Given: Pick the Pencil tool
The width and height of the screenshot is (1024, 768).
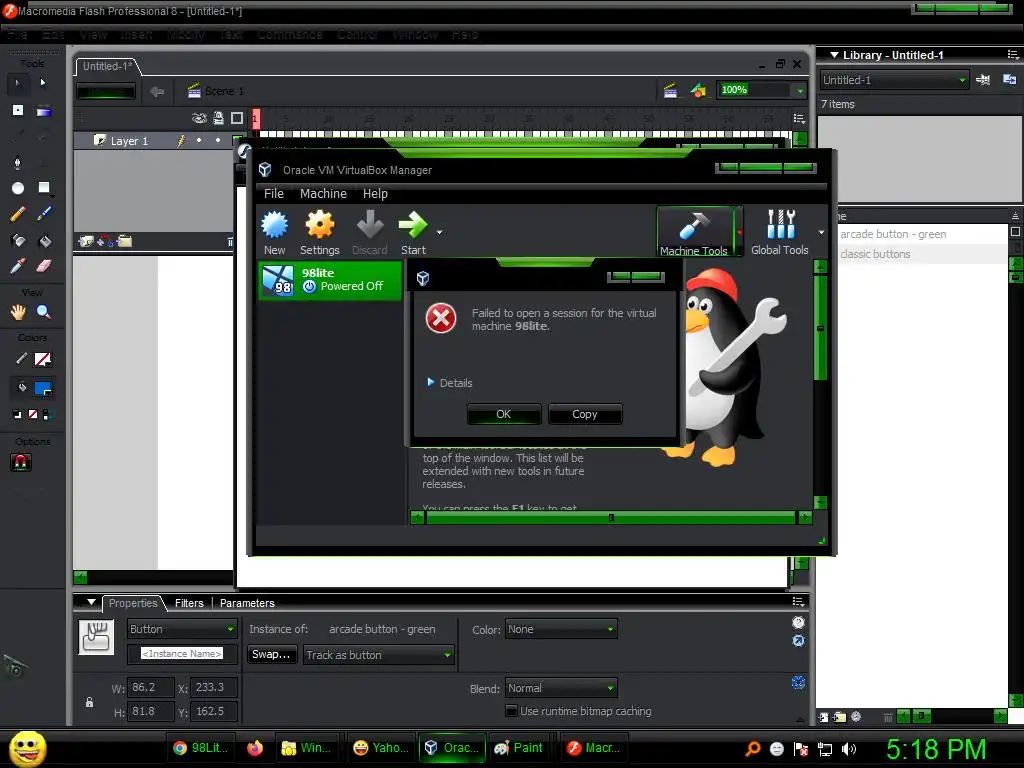Looking at the screenshot, I should (18, 214).
